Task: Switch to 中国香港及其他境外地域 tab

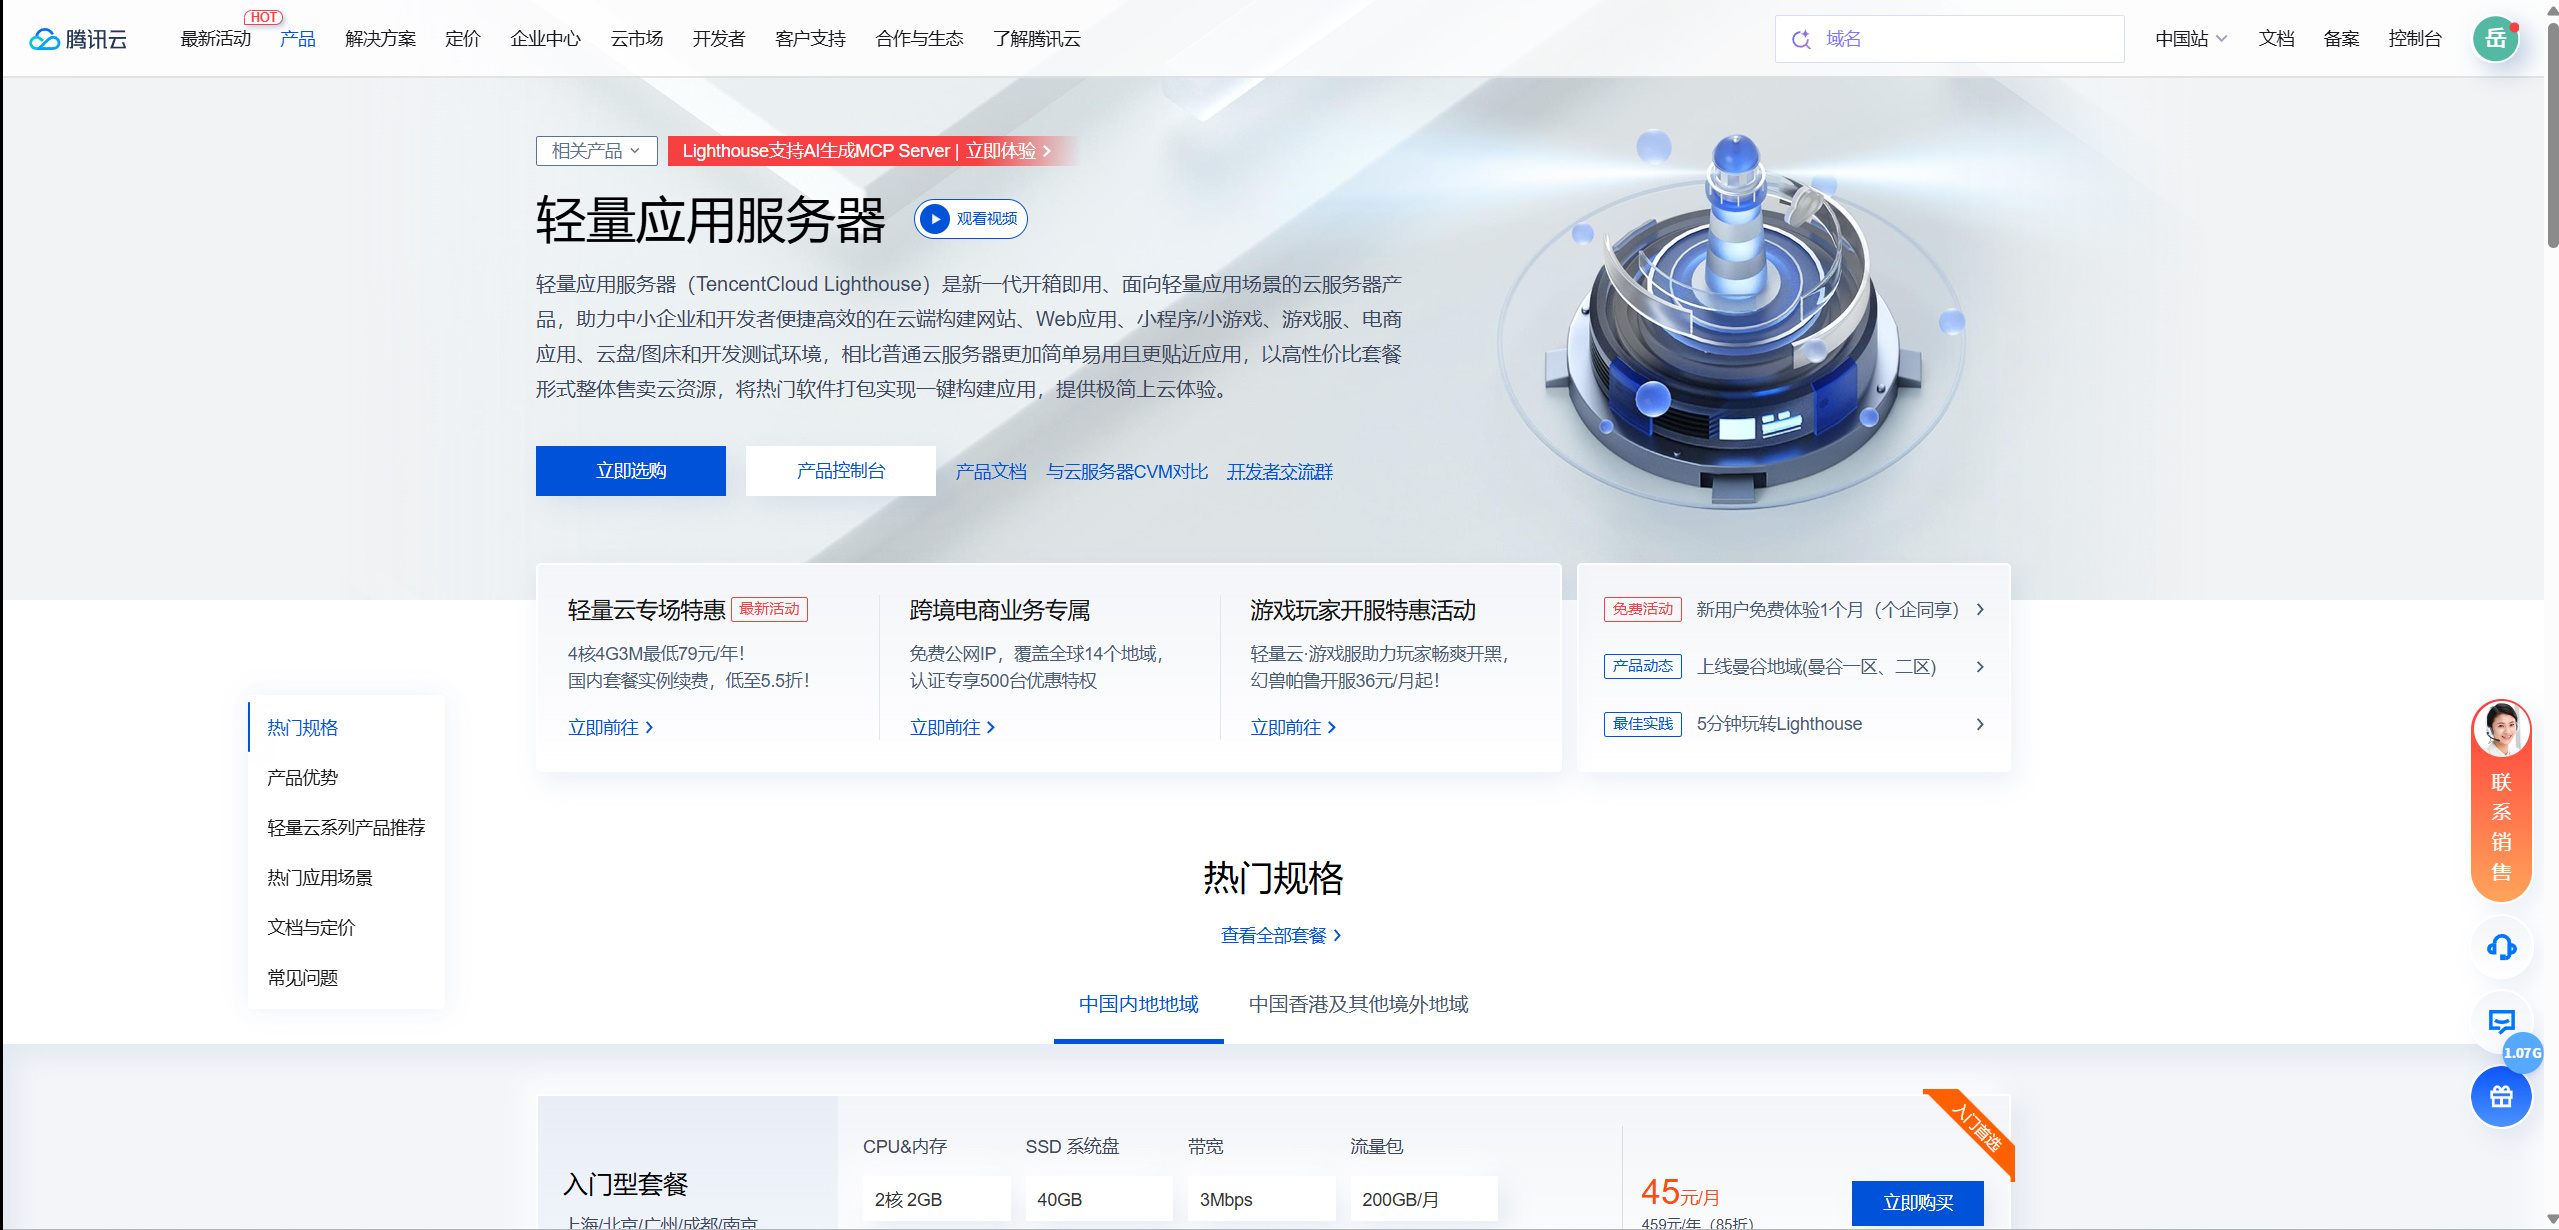Action: [x=1358, y=1004]
